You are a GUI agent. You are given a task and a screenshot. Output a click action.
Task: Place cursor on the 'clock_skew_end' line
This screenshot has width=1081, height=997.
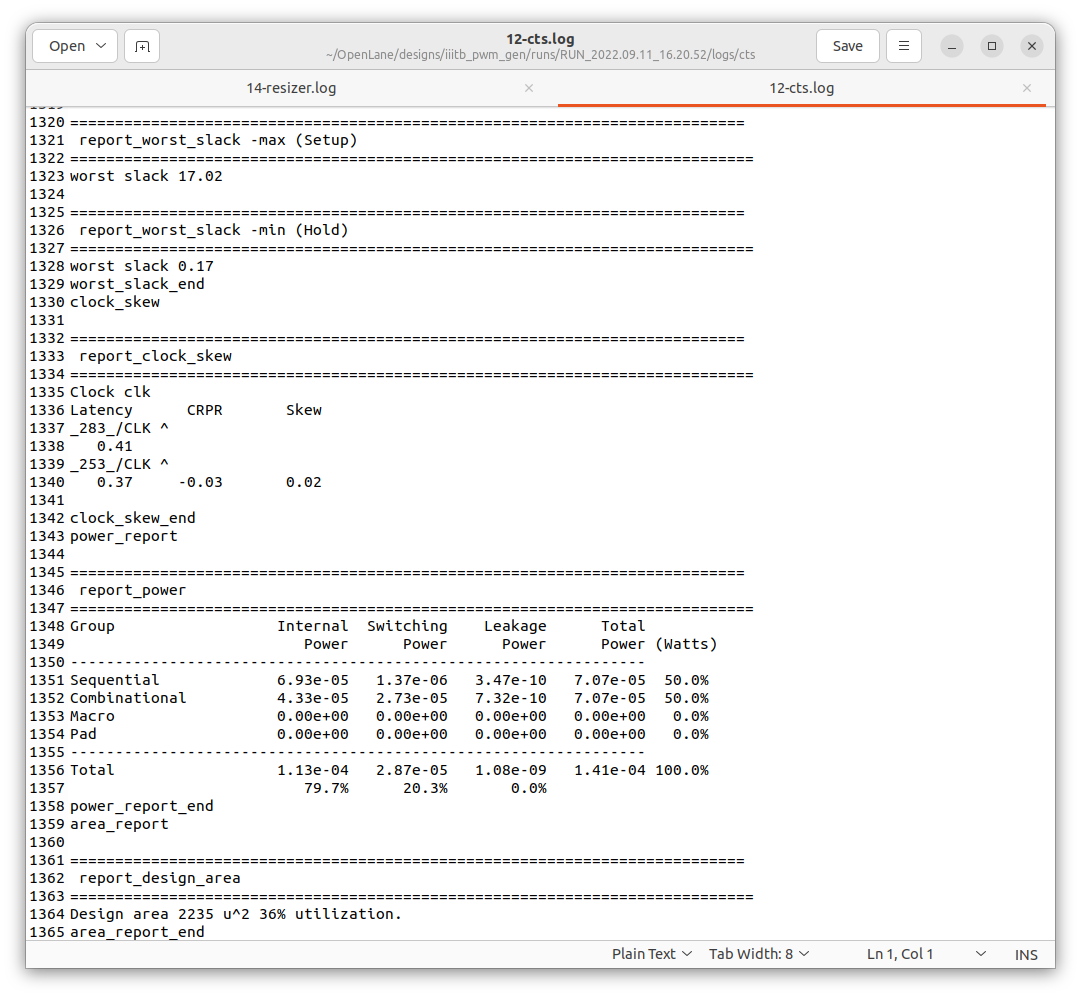(x=133, y=517)
